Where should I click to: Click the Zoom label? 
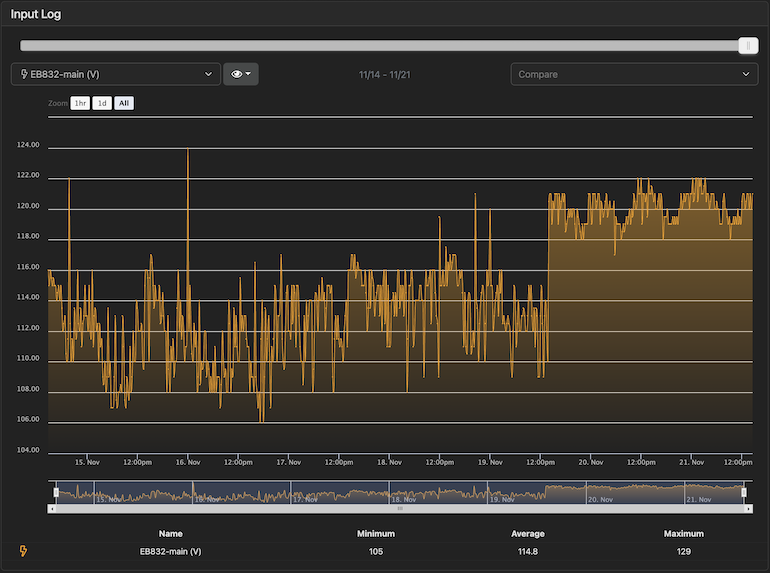click(58, 103)
